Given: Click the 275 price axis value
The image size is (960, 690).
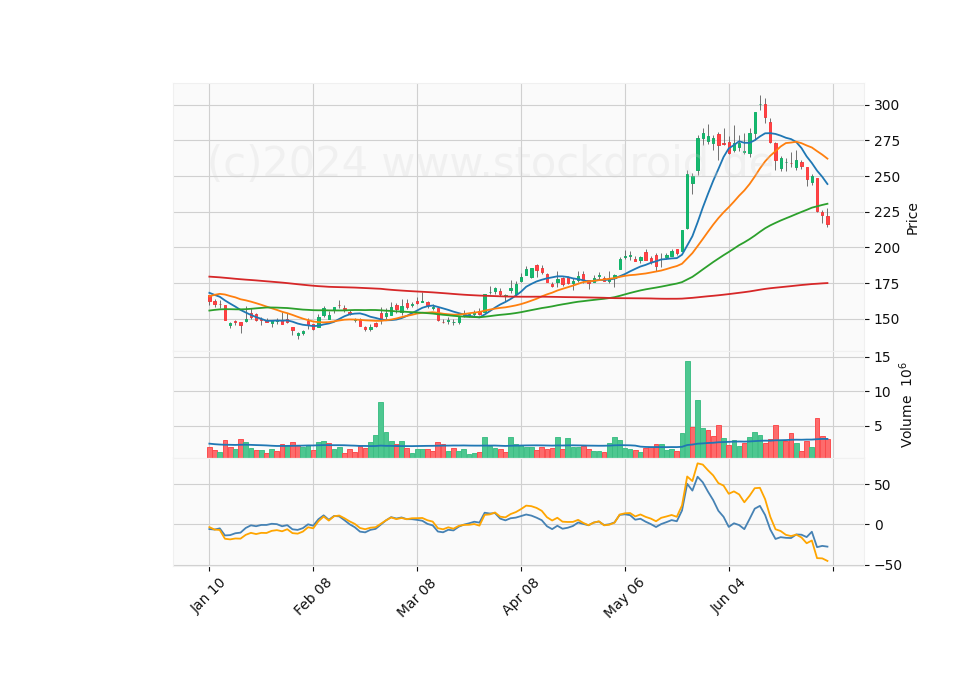Looking at the screenshot, I should tap(887, 141).
